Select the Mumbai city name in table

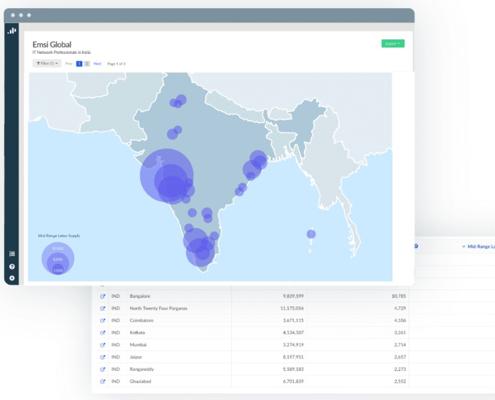click(x=138, y=345)
